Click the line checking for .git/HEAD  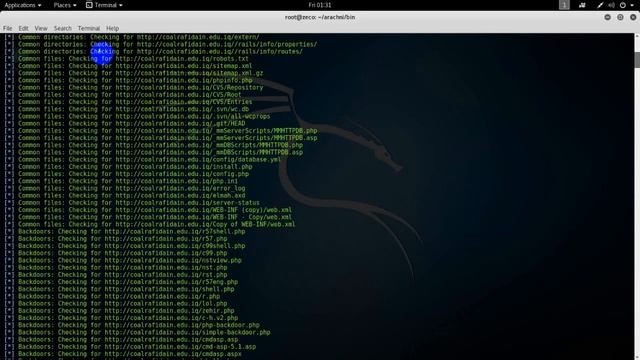[x=124, y=123]
